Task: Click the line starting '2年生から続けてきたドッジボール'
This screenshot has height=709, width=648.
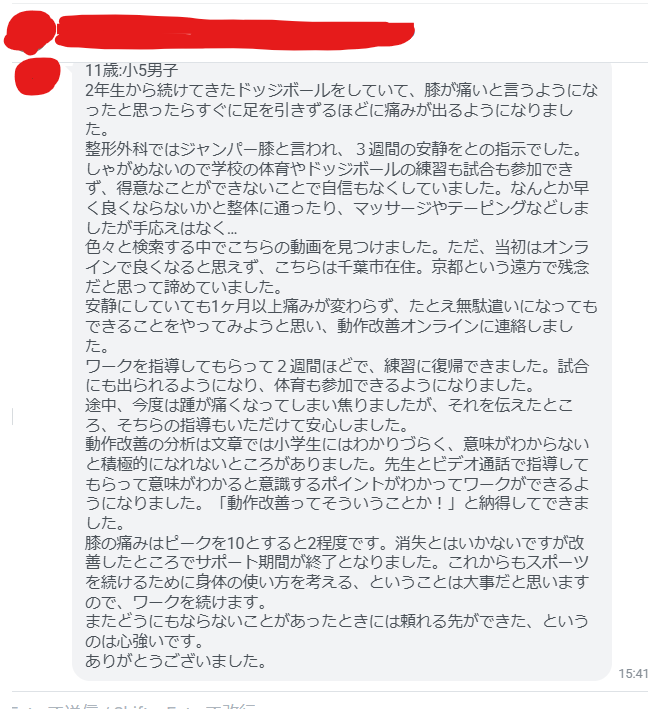Action: pyautogui.click(x=341, y=90)
